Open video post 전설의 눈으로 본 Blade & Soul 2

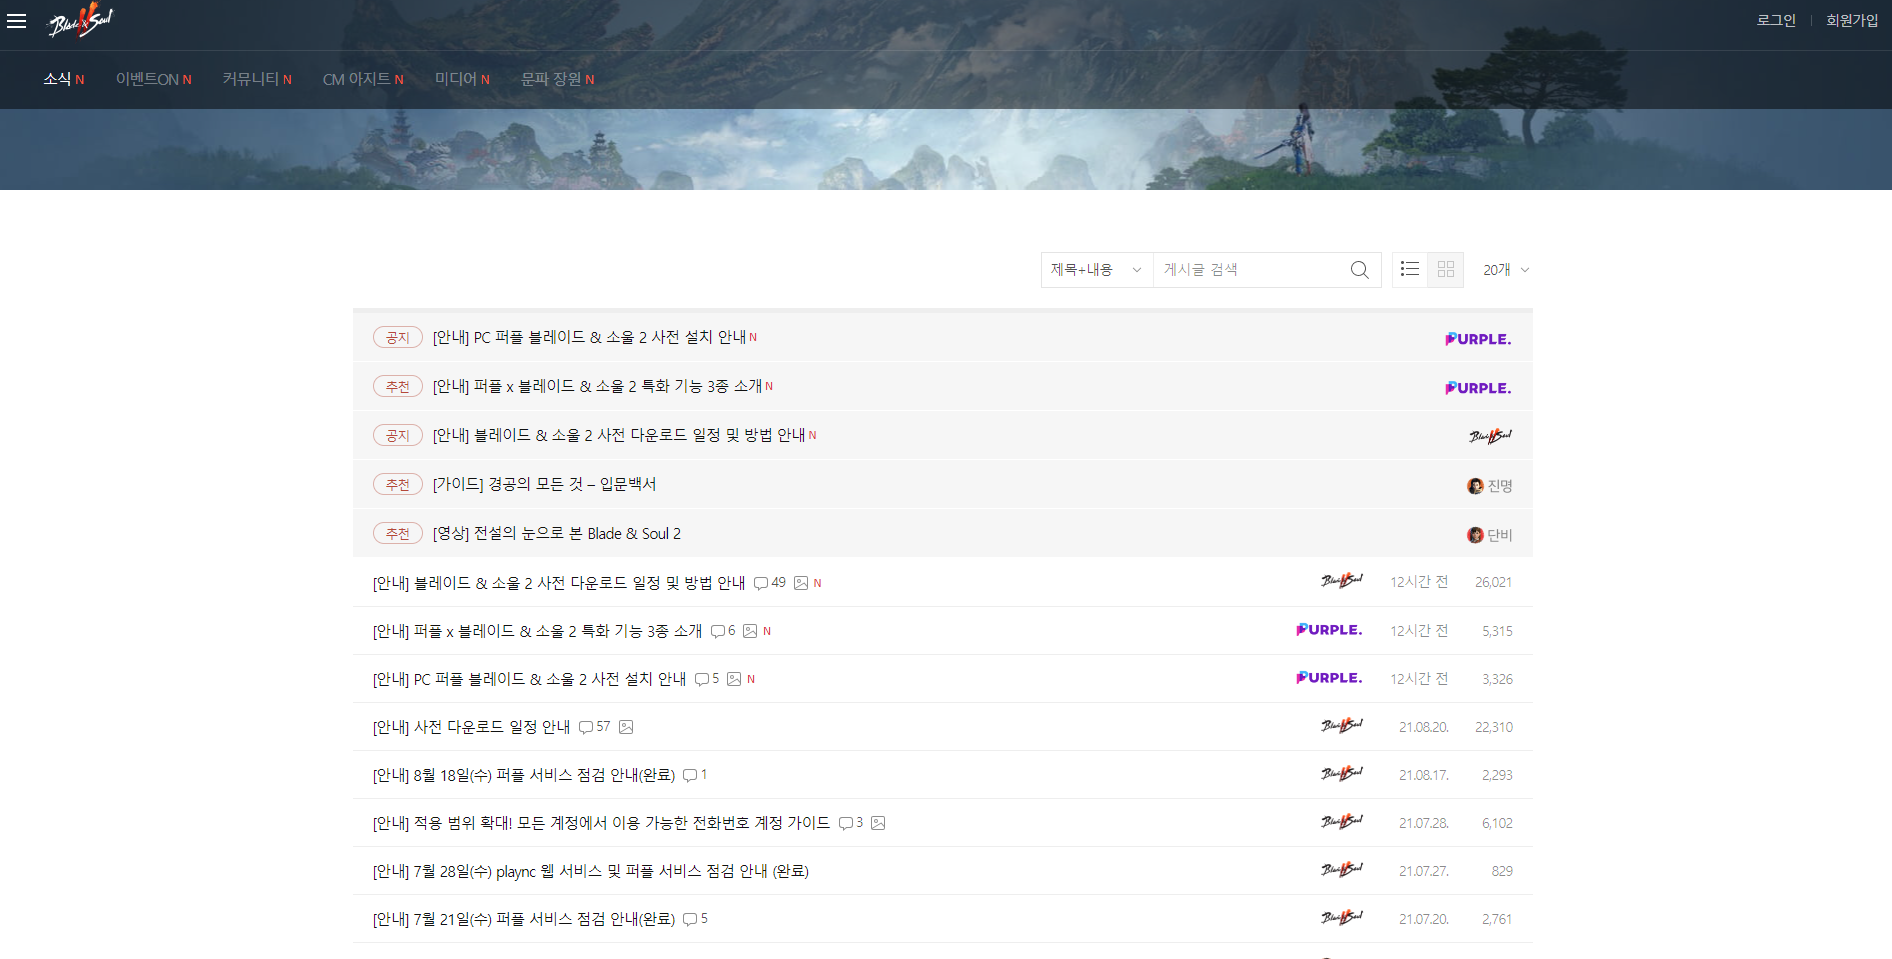coord(557,534)
